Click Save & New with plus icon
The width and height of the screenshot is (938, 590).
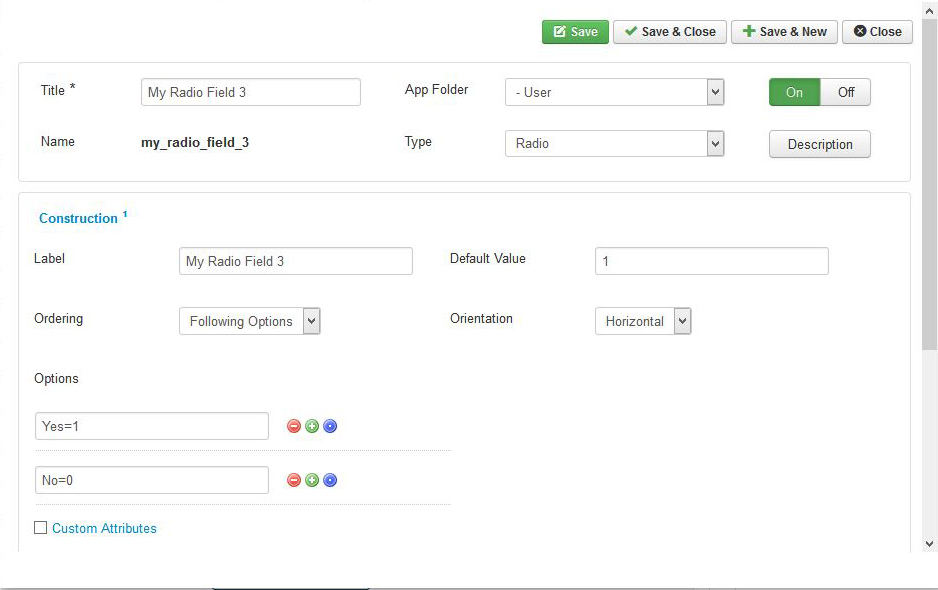pyautogui.click(x=784, y=32)
